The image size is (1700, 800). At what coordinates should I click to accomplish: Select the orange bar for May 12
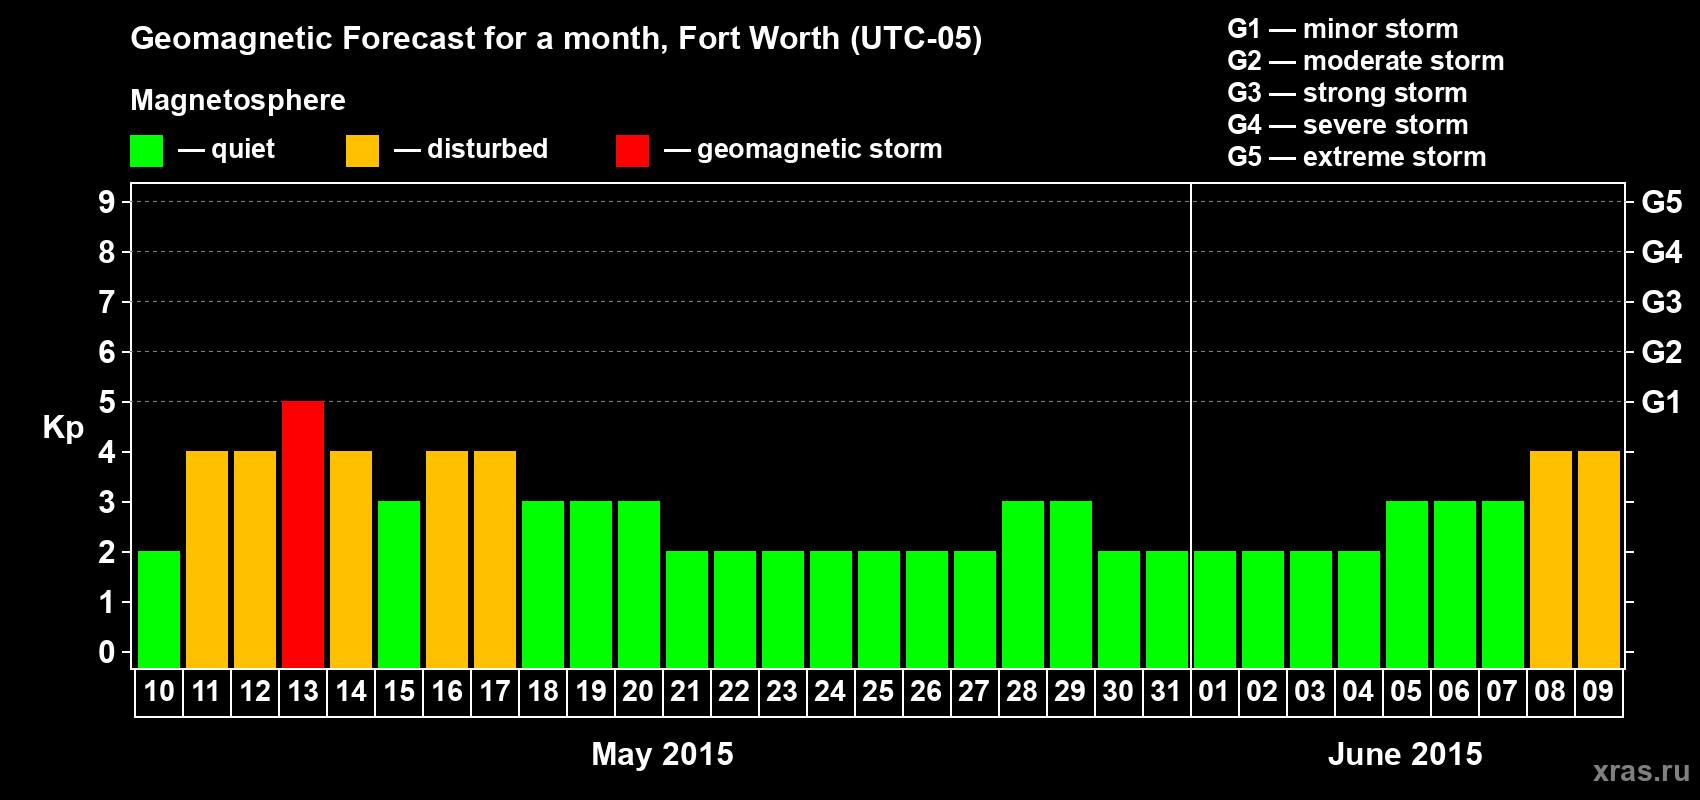255,559
